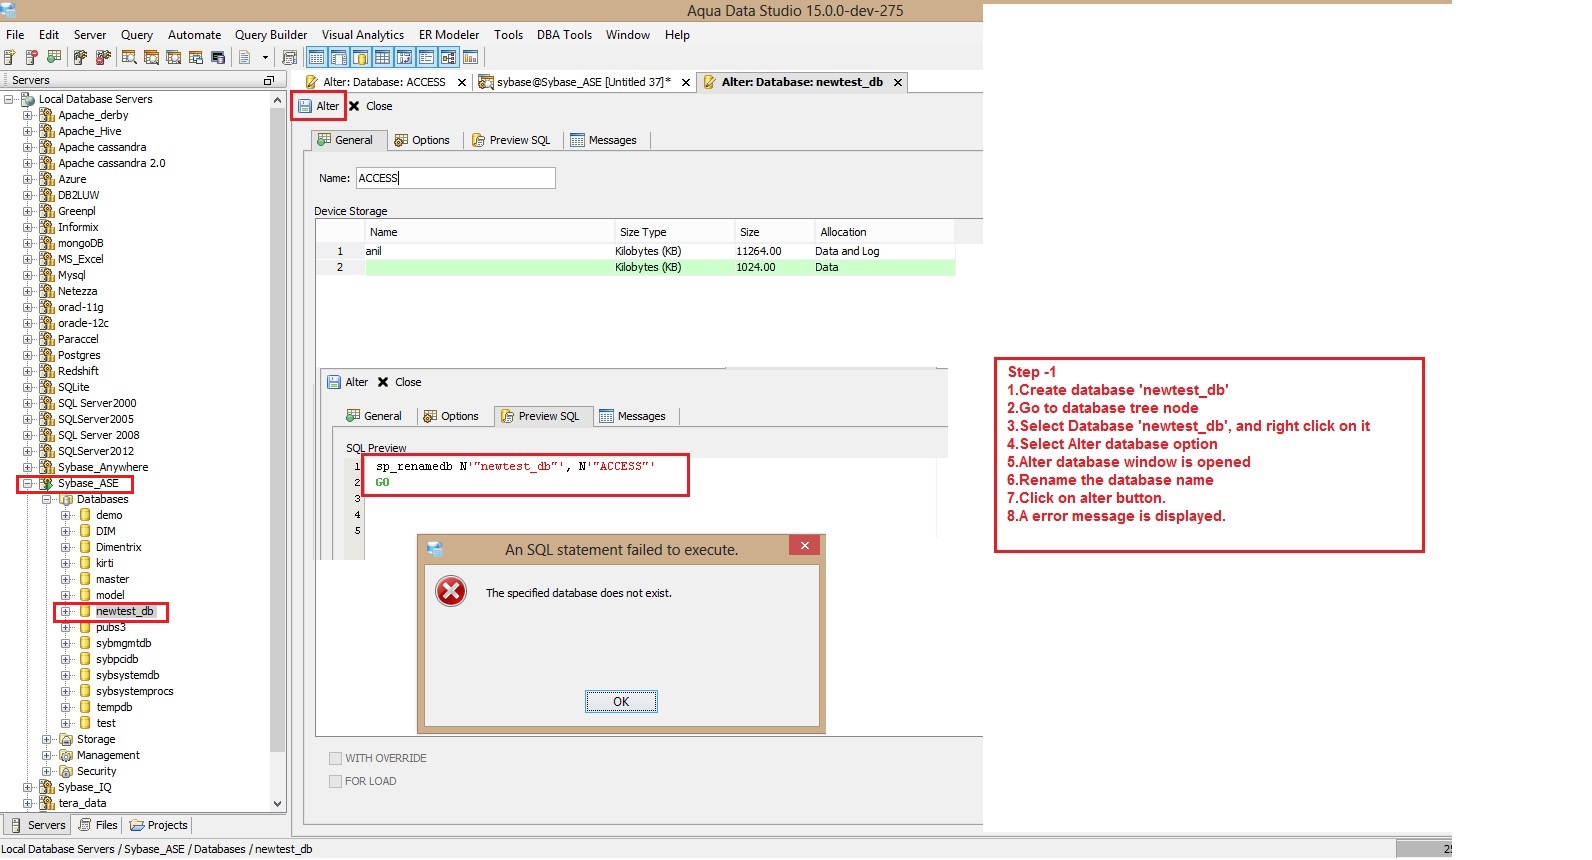Select the tempdb database in tree
Image resolution: width=1592 pixels, height=860 pixels.
point(114,707)
